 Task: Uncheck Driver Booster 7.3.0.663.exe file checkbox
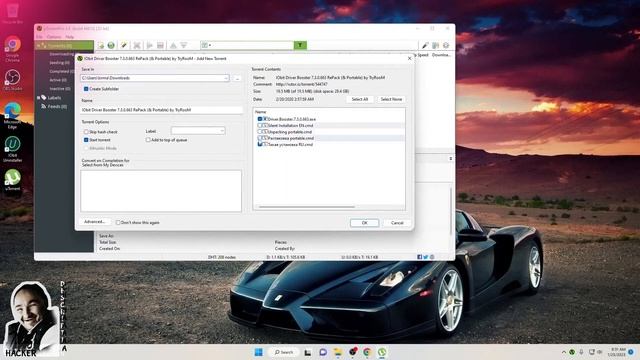[x=260, y=119]
